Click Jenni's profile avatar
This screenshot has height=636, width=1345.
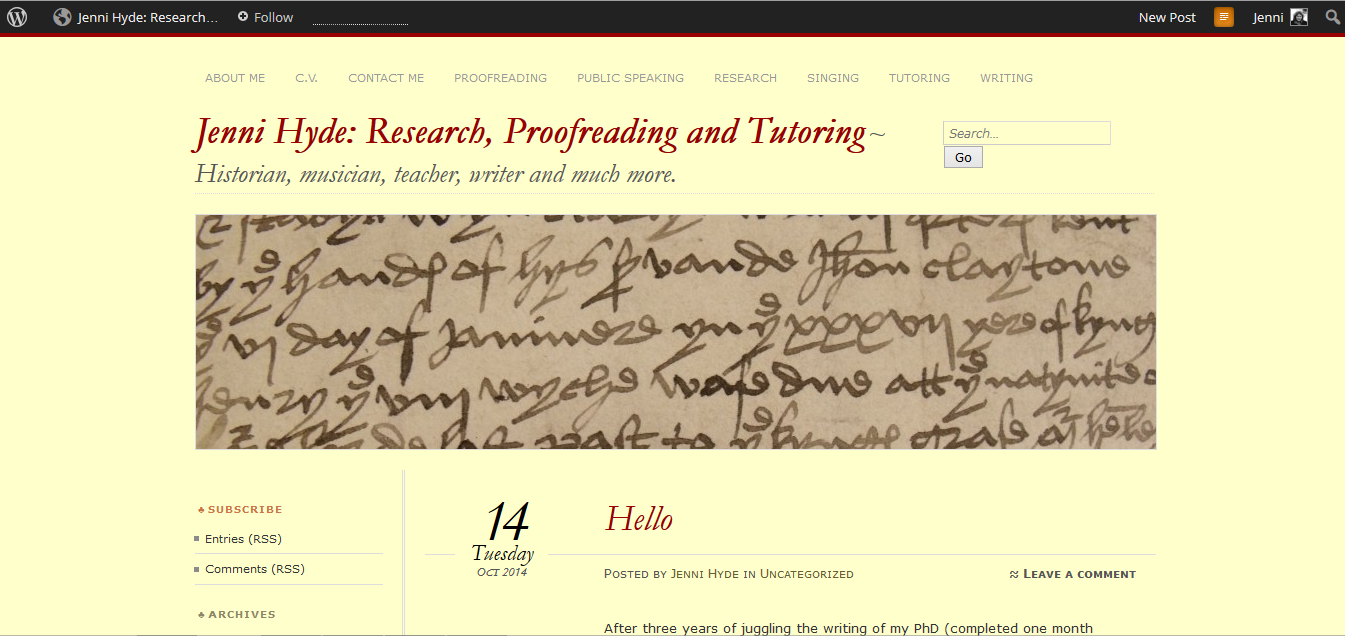pos(1299,17)
